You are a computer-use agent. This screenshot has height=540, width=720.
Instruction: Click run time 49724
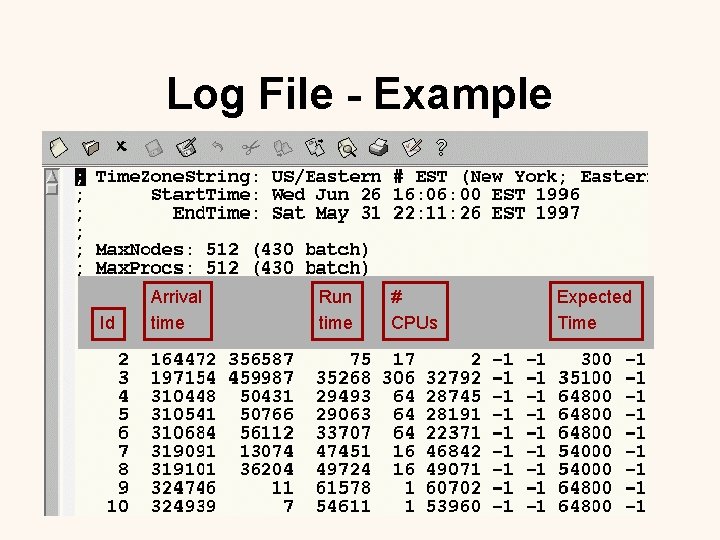343,469
